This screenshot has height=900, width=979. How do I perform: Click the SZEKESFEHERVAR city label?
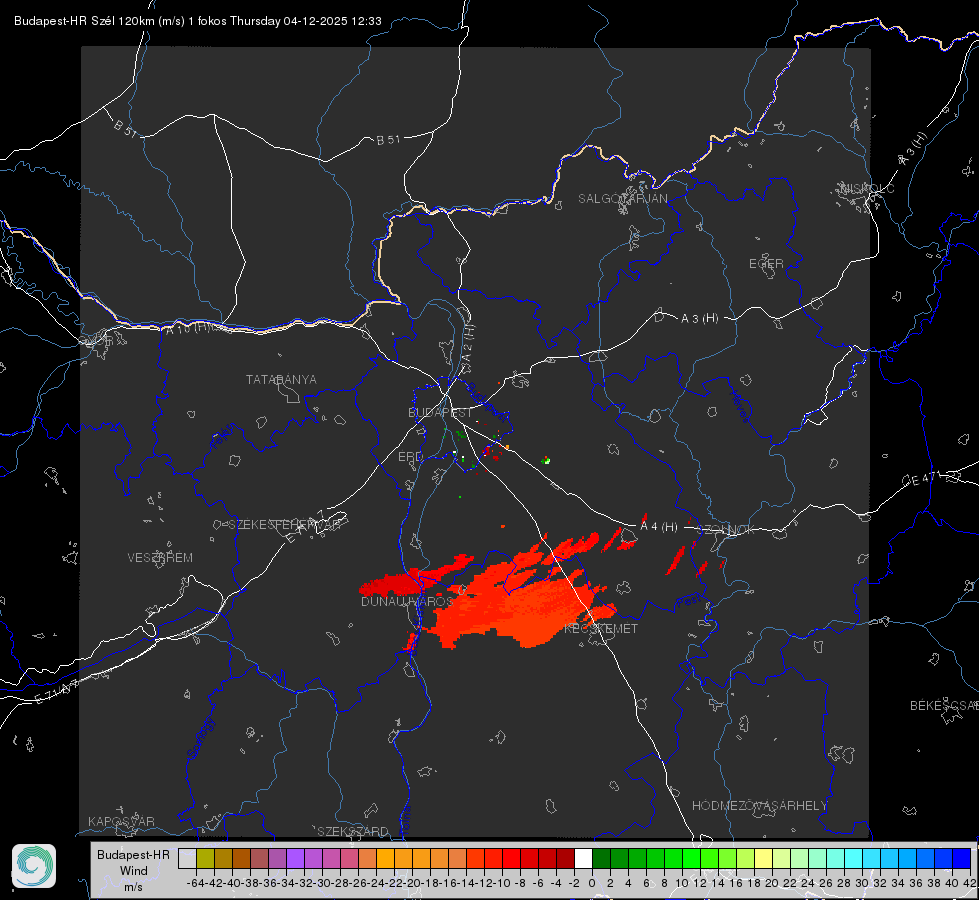click(x=287, y=525)
